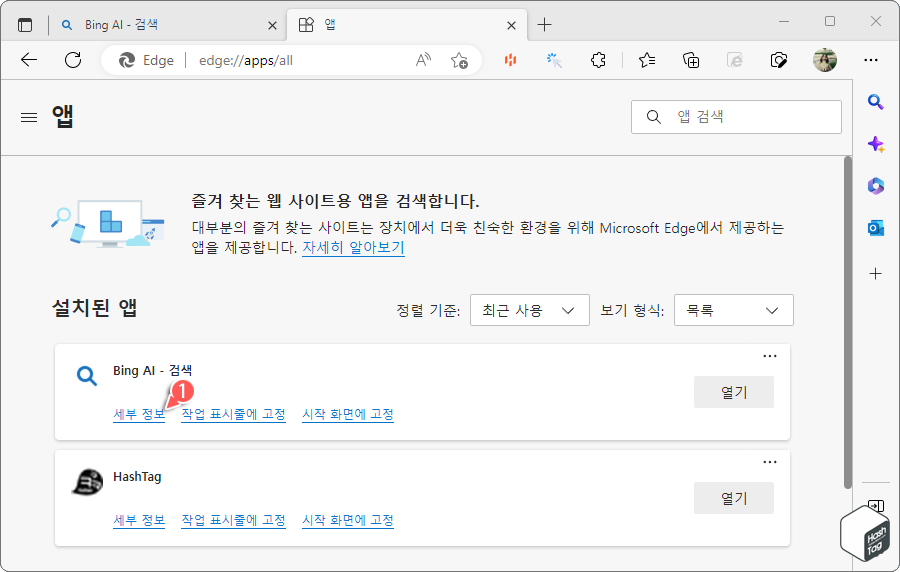Viewport: 900px width, 572px height.
Task: Open the 자세히 알아보기 link
Action: pyautogui.click(x=354, y=247)
